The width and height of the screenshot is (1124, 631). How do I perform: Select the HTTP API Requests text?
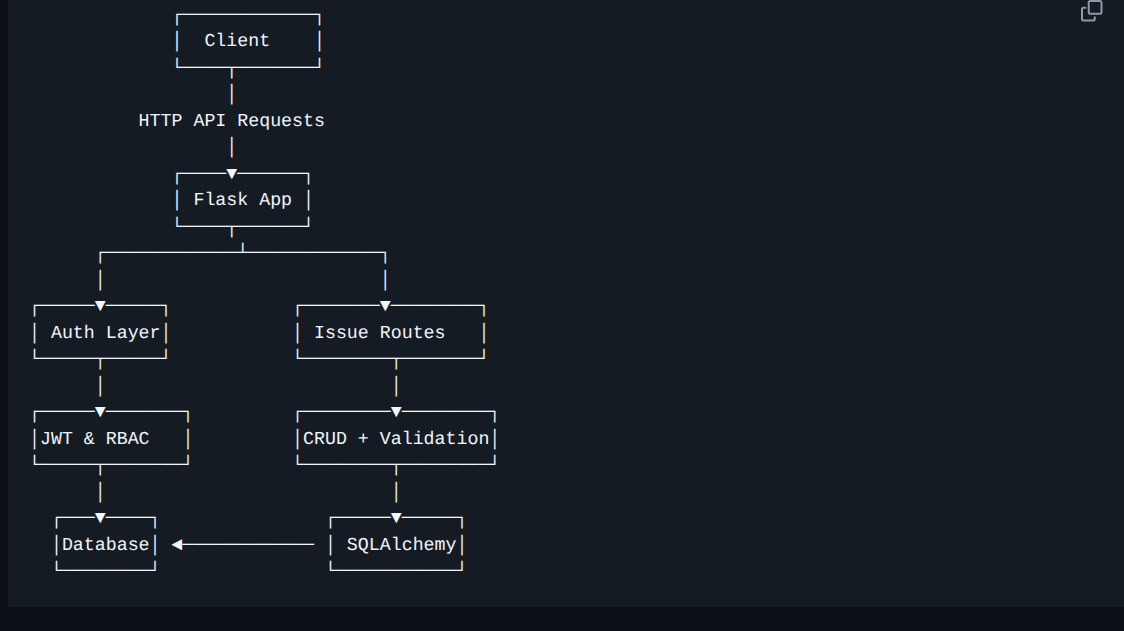point(231,120)
